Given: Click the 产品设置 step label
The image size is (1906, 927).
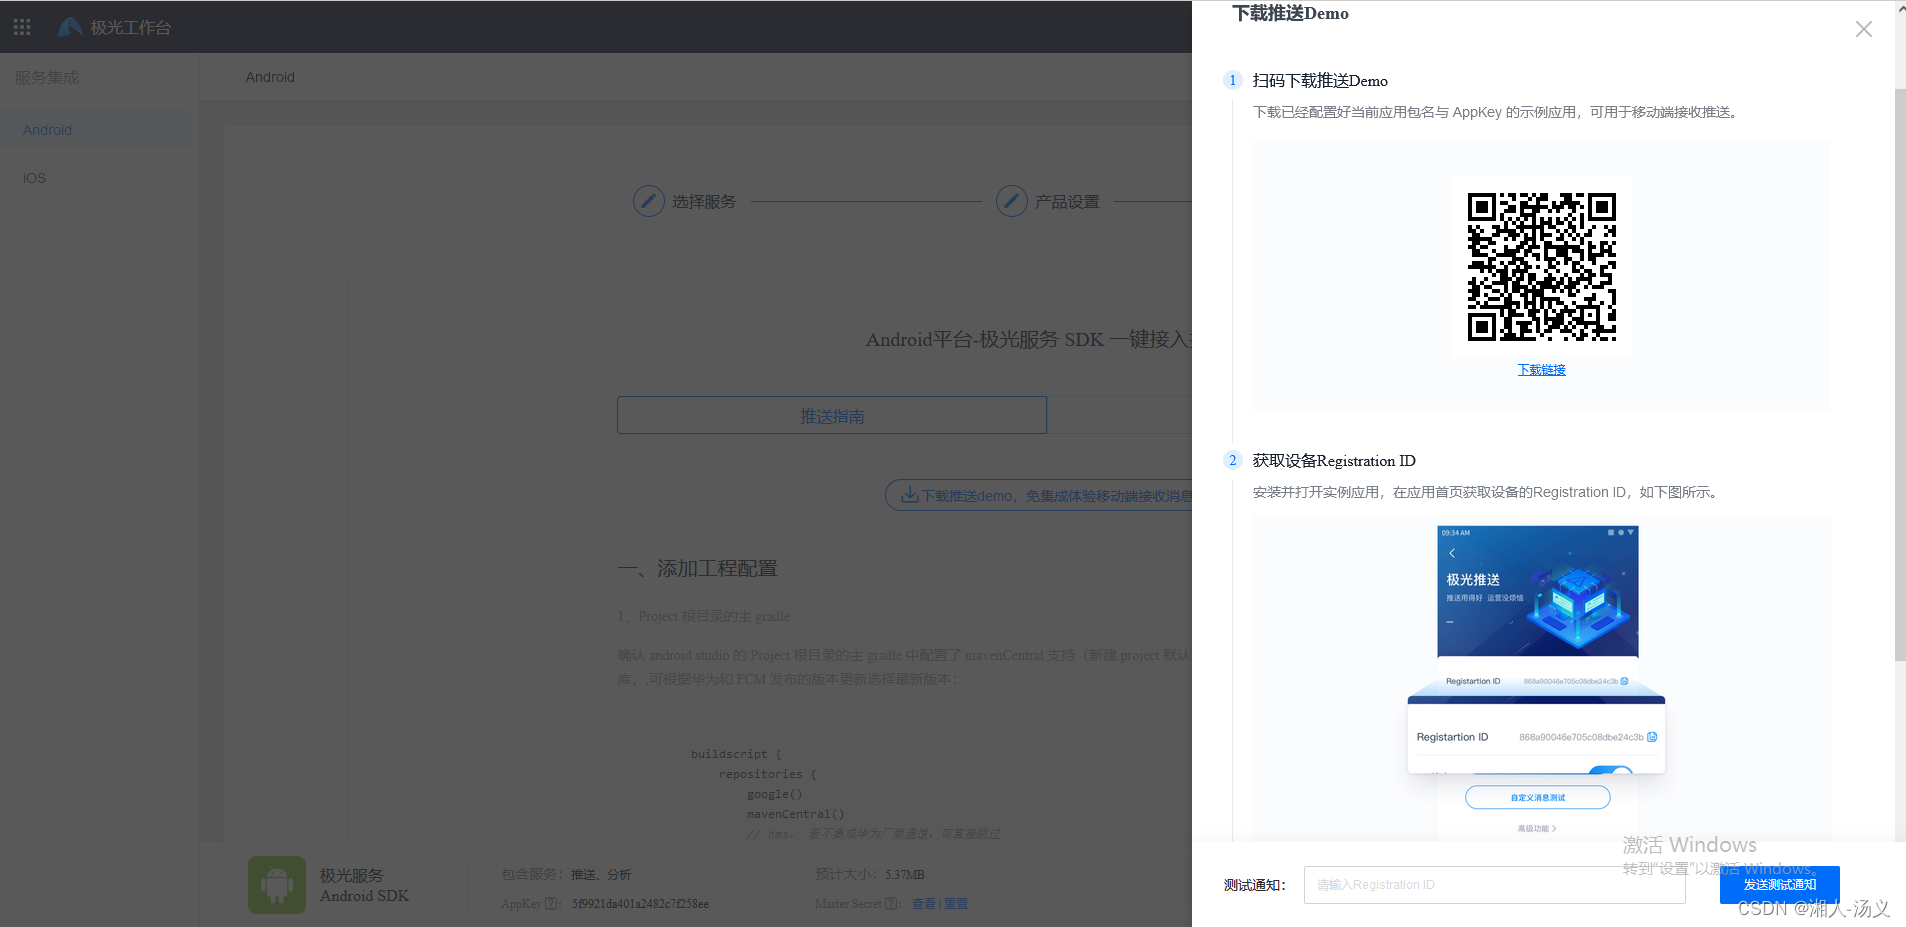Looking at the screenshot, I should (1067, 202).
